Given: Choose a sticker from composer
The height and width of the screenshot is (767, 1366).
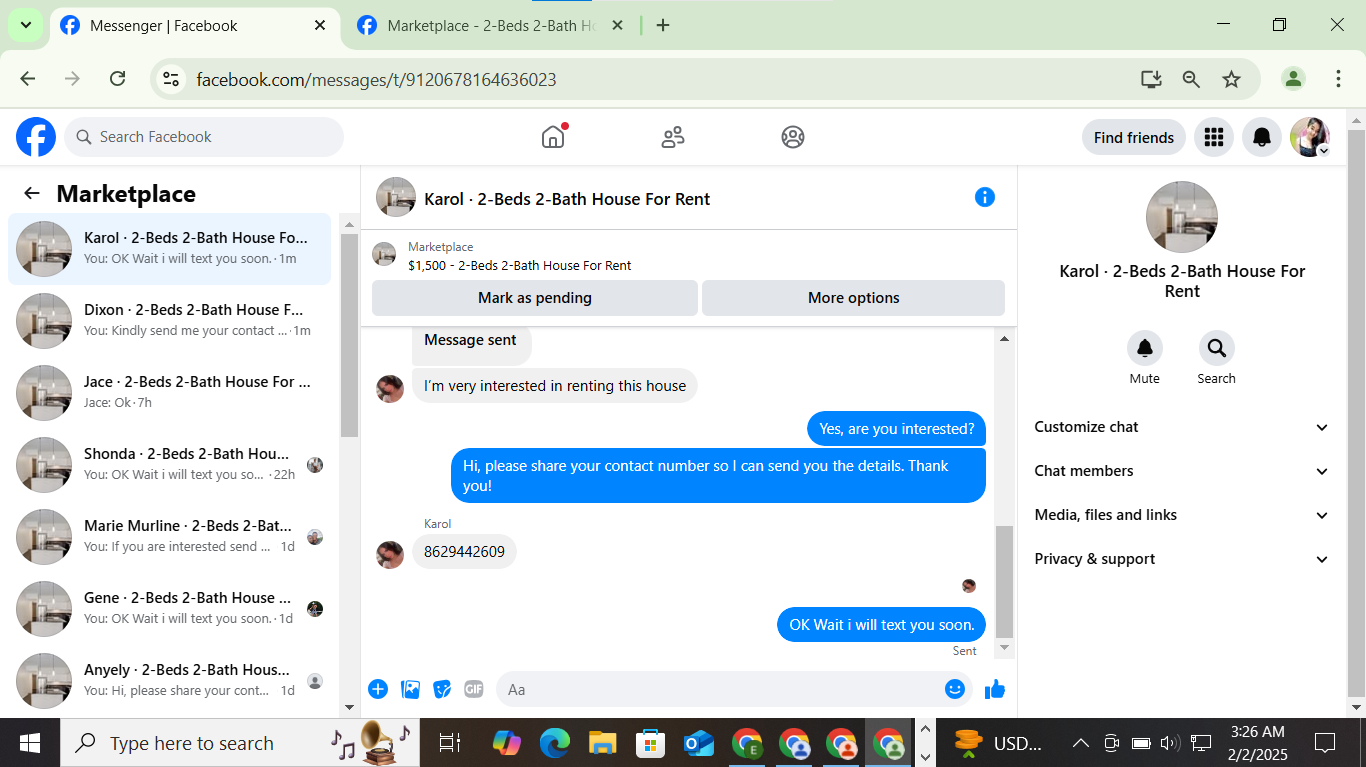Looking at the screenshot, I should pyautogui.click(x=442, y=689).
